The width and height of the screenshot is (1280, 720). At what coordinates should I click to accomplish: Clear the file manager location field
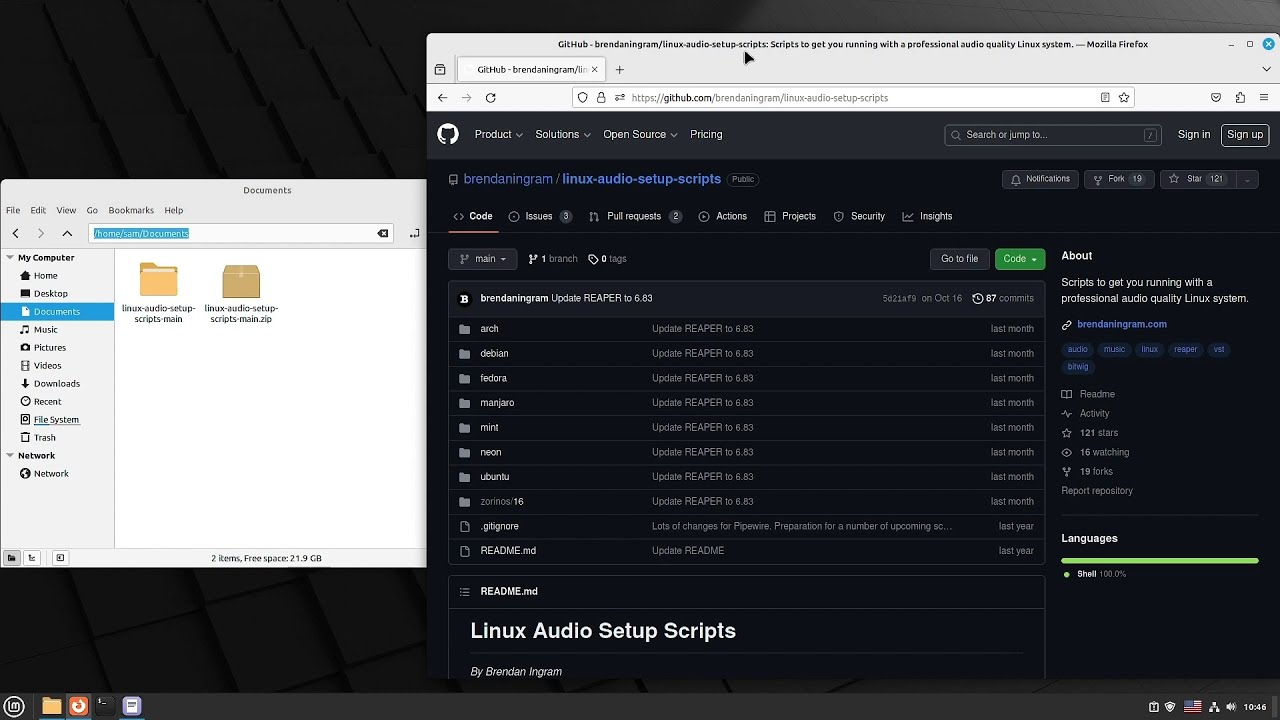tap(383, 233)
